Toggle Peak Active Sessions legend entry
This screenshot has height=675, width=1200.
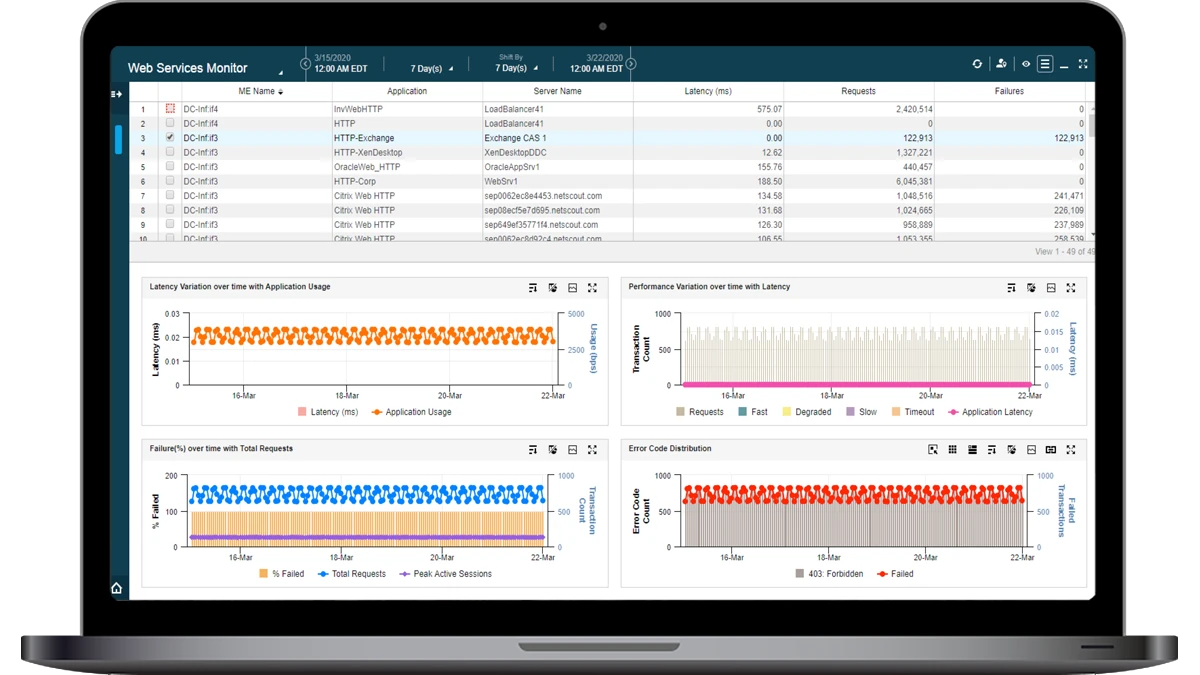[445, 574]
